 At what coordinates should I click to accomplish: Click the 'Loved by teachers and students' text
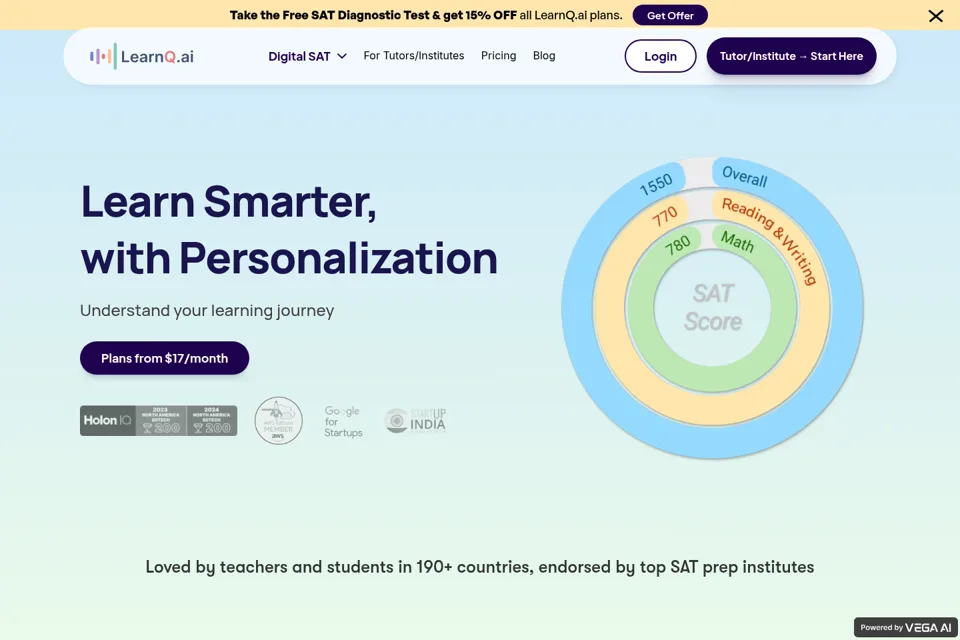click(x=480, y=567)
